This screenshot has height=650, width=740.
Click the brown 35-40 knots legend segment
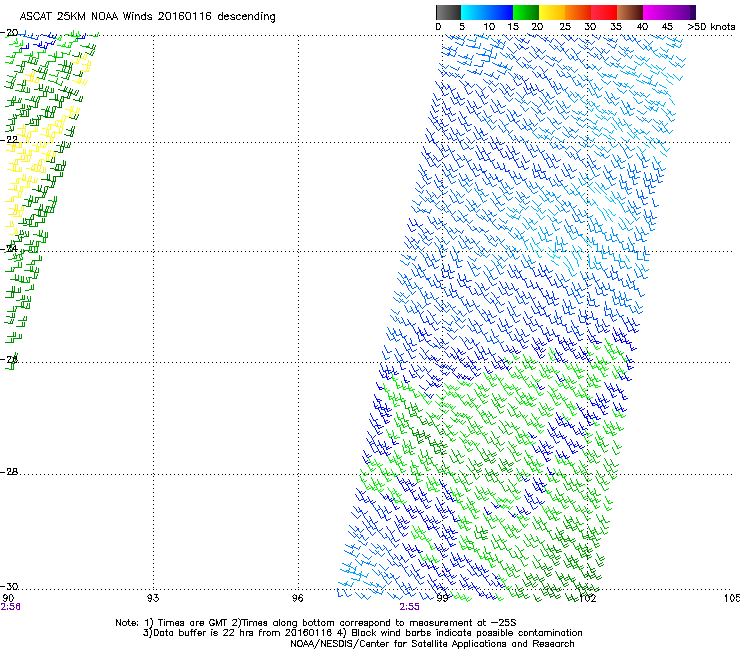click(x=630, y=12)
